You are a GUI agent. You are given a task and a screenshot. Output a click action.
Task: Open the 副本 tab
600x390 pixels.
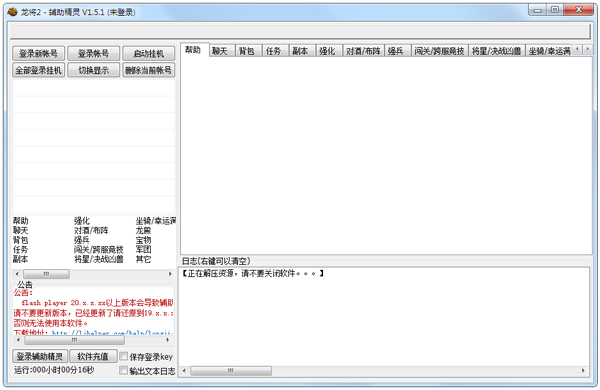coord(302,51)
